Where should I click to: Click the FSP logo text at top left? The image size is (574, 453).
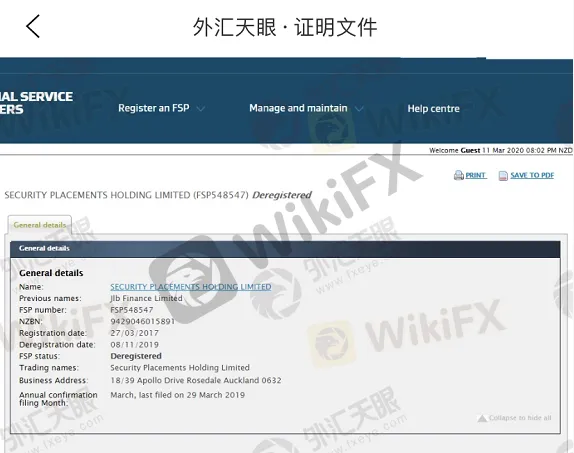[x=36, y=103]
